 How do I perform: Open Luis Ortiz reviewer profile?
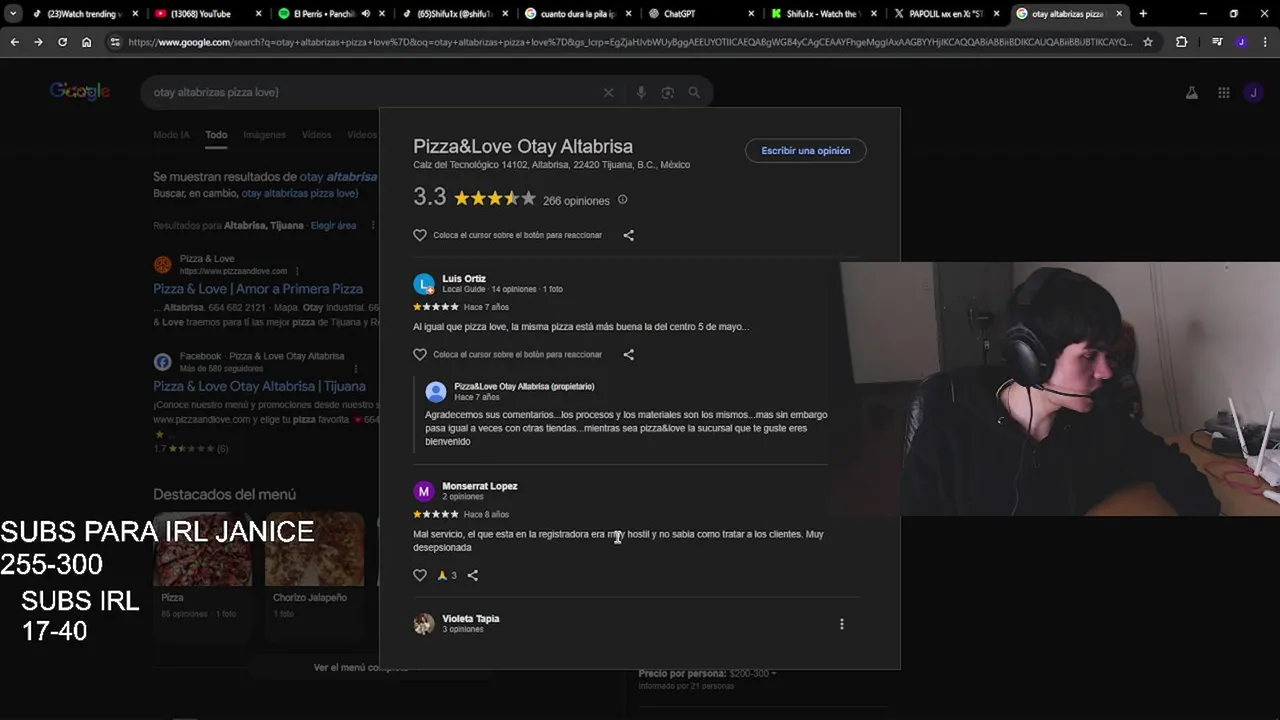[x=464, y=279]
